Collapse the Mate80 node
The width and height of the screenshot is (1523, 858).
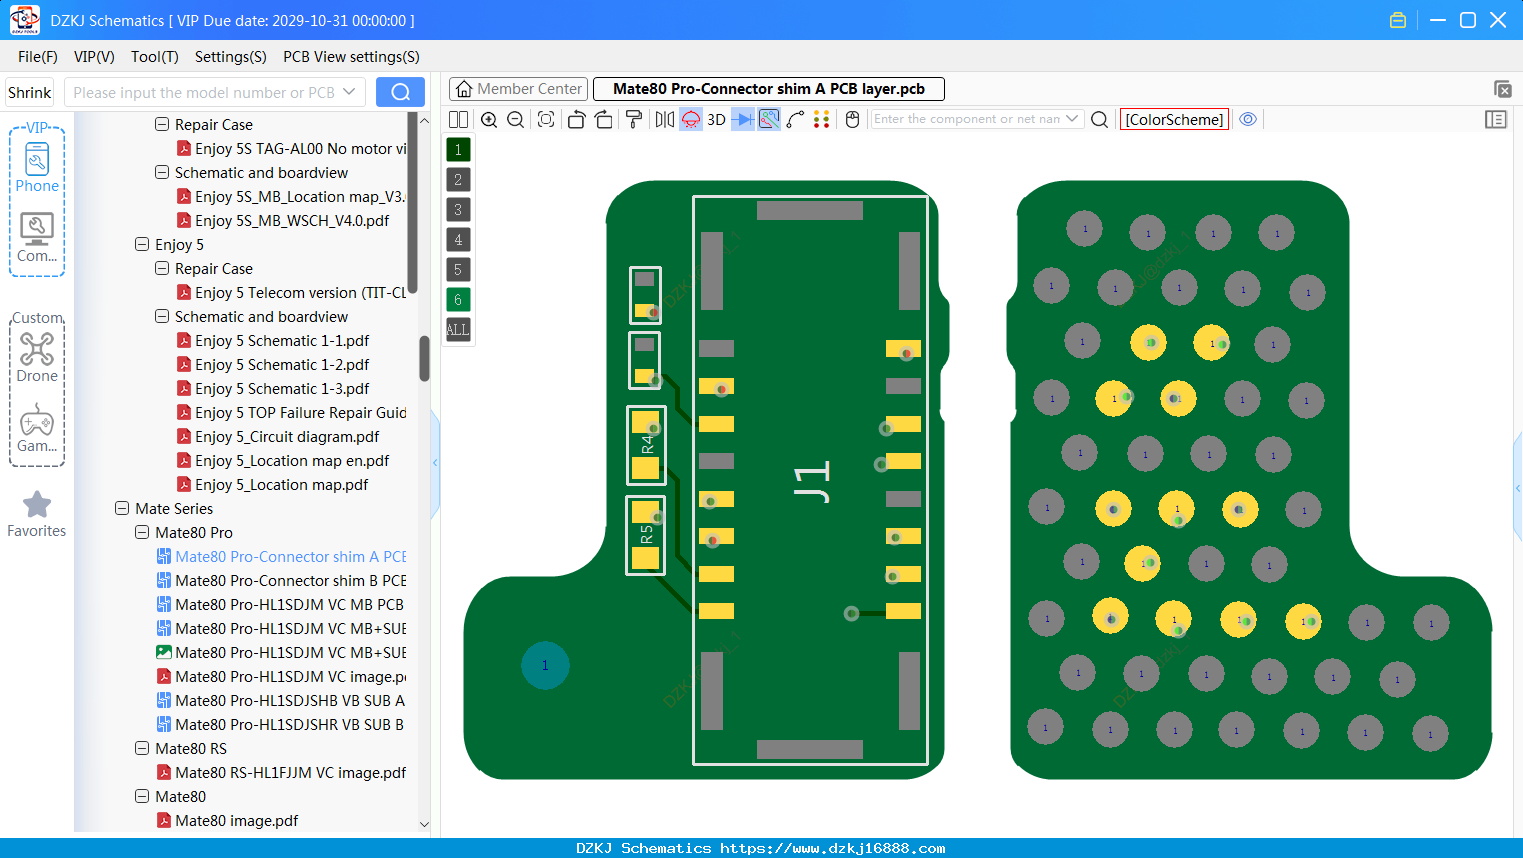point(142,796)
